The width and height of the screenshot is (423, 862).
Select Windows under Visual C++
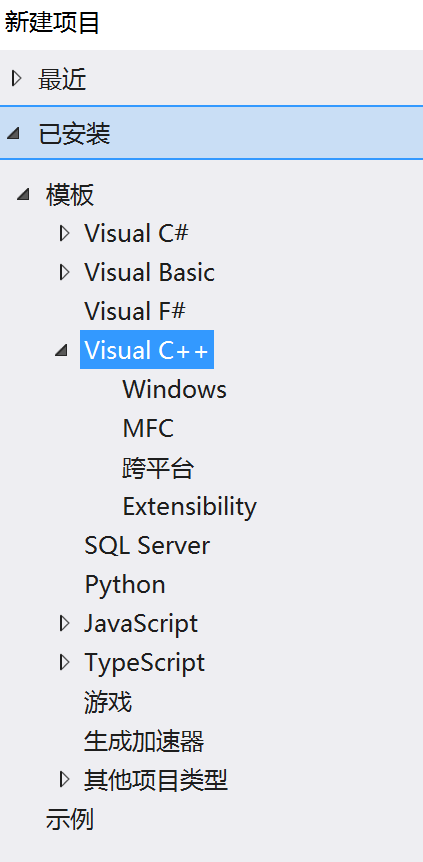point(174,389)
